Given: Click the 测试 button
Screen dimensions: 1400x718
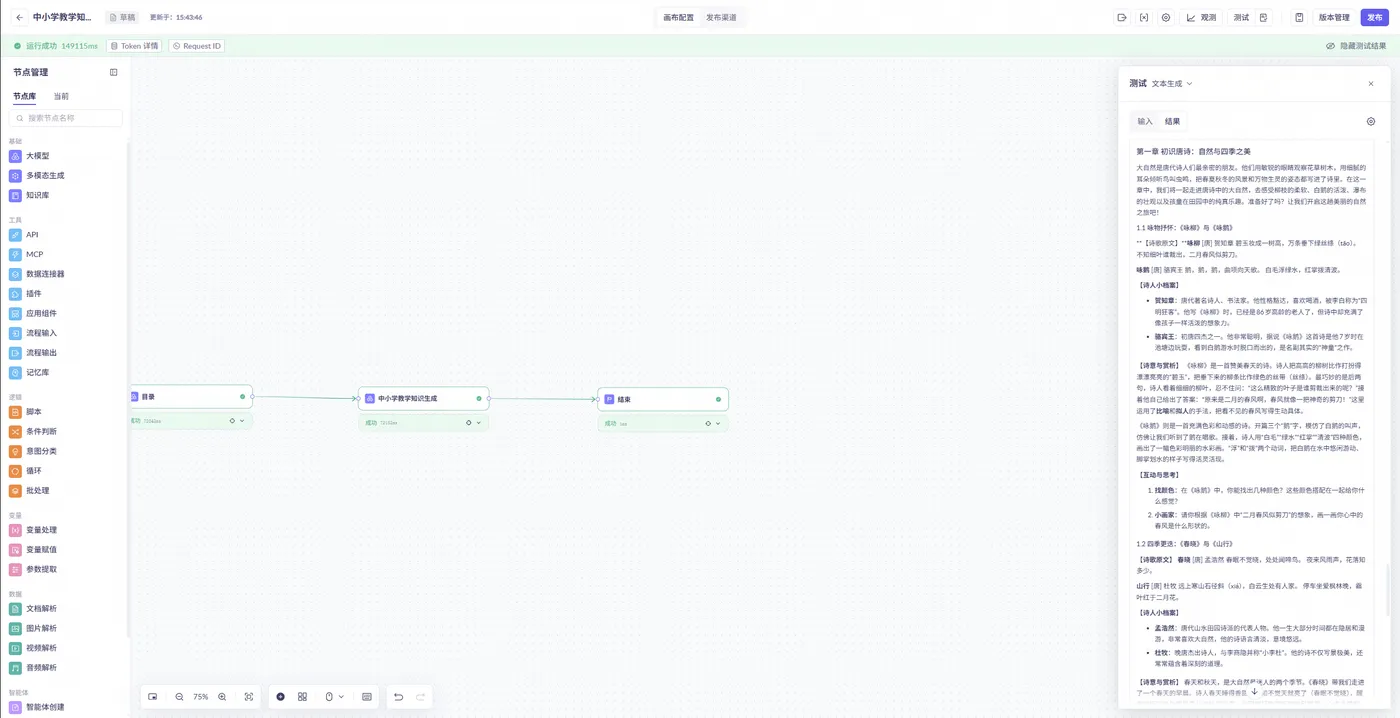Looking at the screenshot, I should click(1241, 17).
